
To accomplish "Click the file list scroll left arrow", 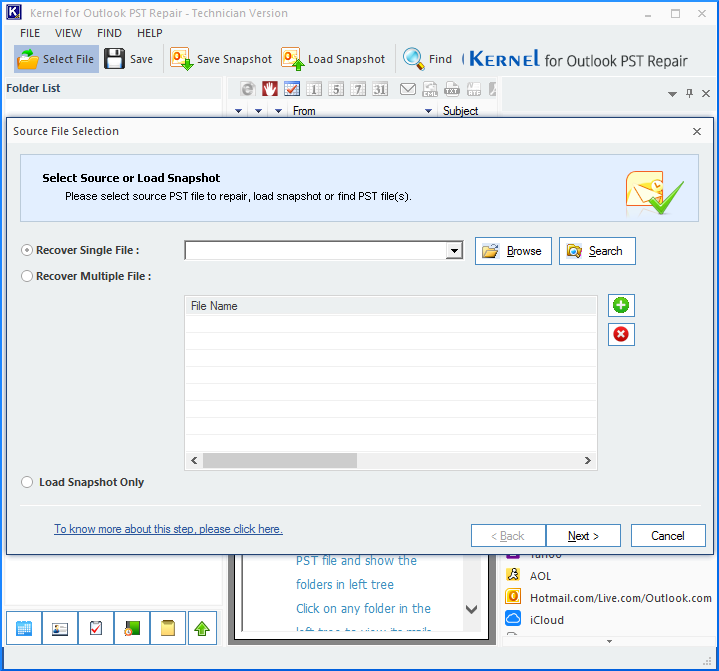I will click(194, 460).
